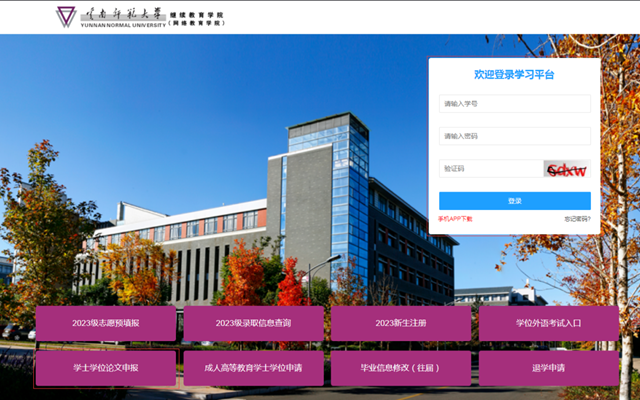Open 2023级录取信息查询
The width and height of the screenshot is (640, 400).
click(253, 323)
